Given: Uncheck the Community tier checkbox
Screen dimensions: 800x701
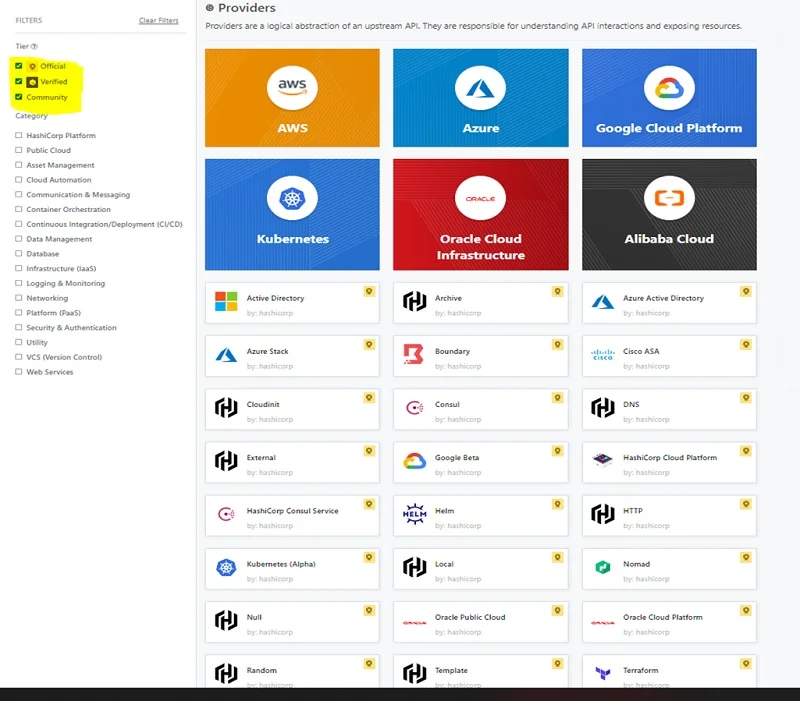Looking at the screenshot, I should pyautogui.click(x=19, y=97).
